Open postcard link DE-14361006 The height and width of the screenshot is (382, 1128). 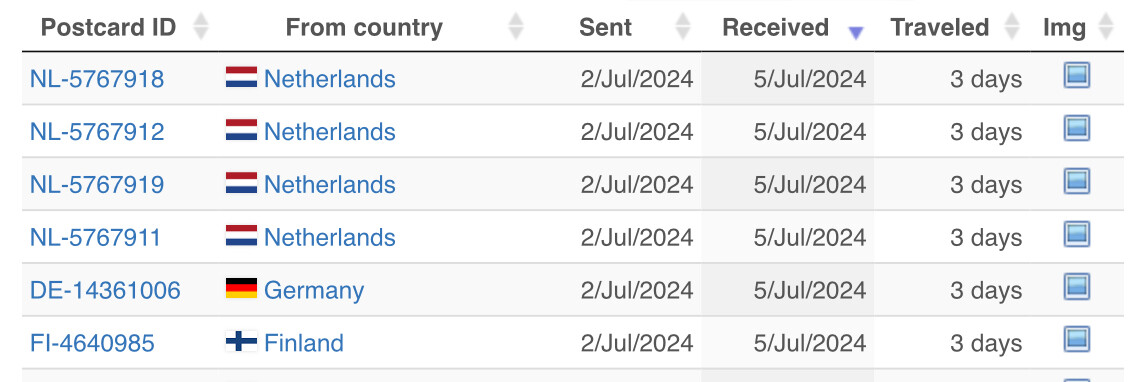[105, 290]
